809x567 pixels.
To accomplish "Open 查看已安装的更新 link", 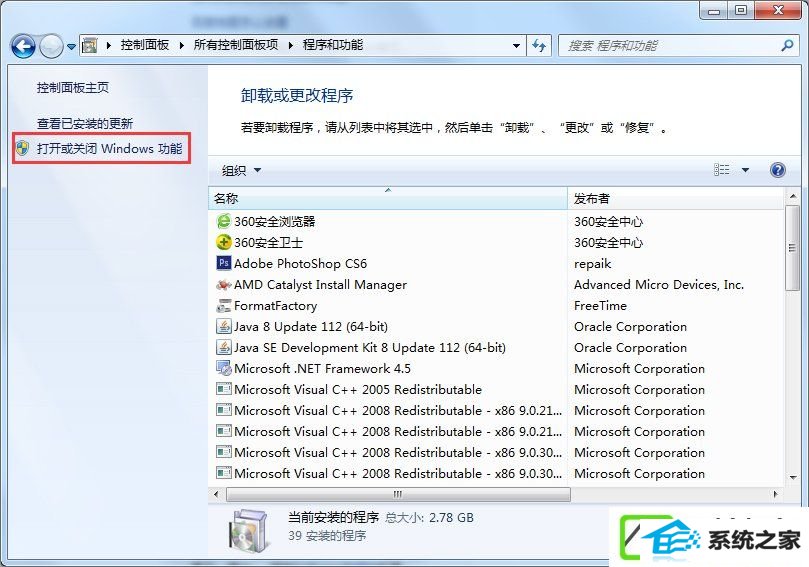I will [x=85, y=123].
